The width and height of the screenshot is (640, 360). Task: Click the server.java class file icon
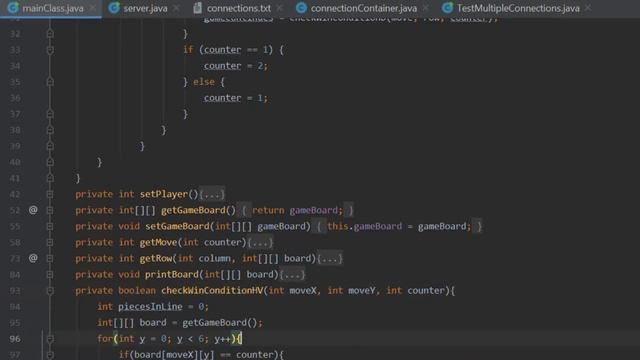[x=114, y=7]
